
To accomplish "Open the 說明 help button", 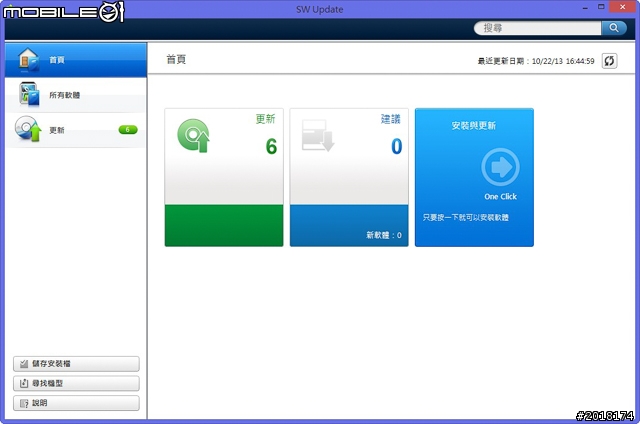I will click(x=76, y=403).
